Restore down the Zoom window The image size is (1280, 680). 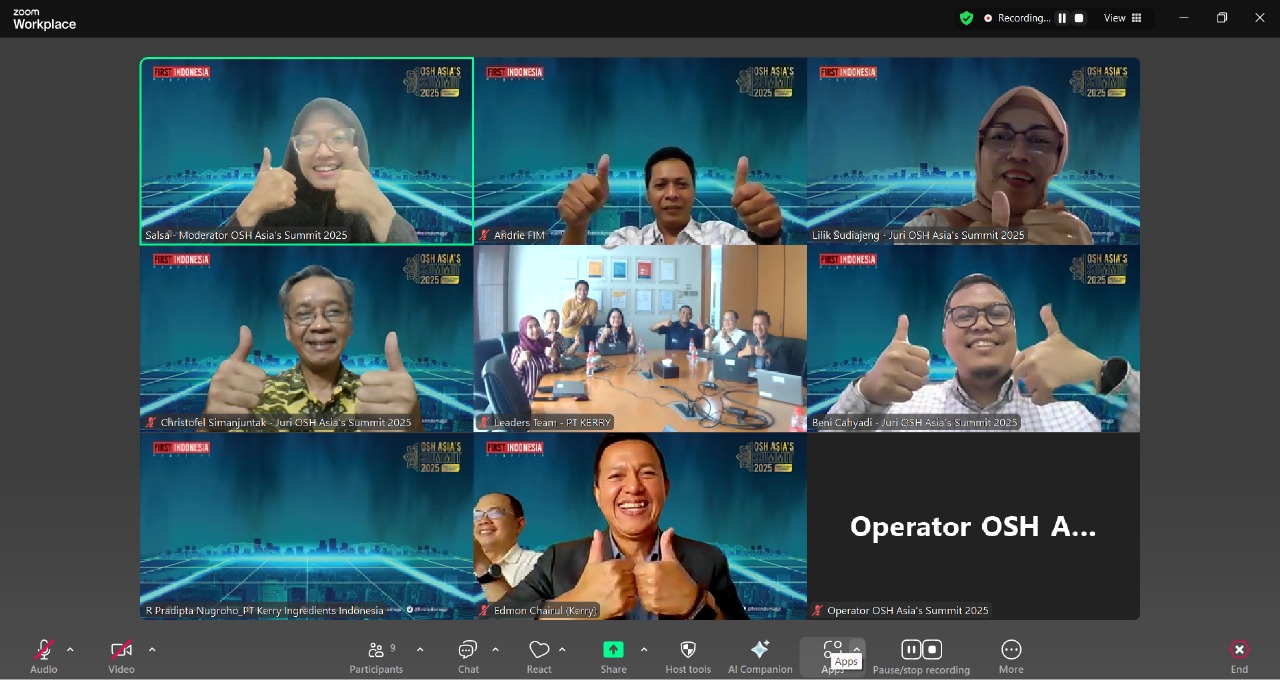(x=1222, y=18)
